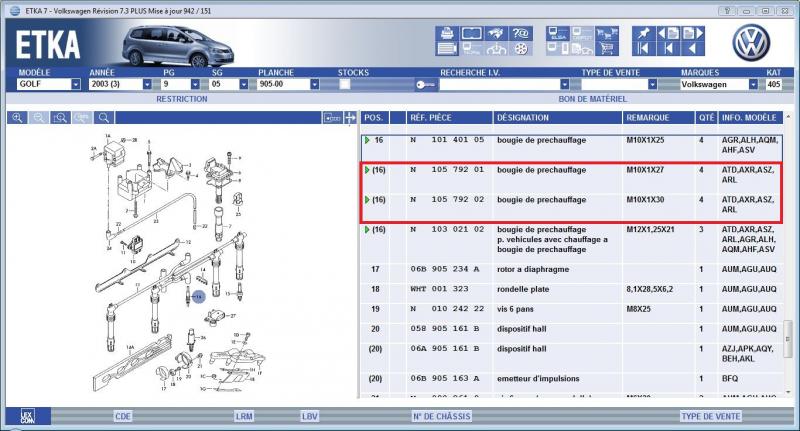Open the single shopping cart icon
Viewport: 800px width, 431px height.
[607, 49]
